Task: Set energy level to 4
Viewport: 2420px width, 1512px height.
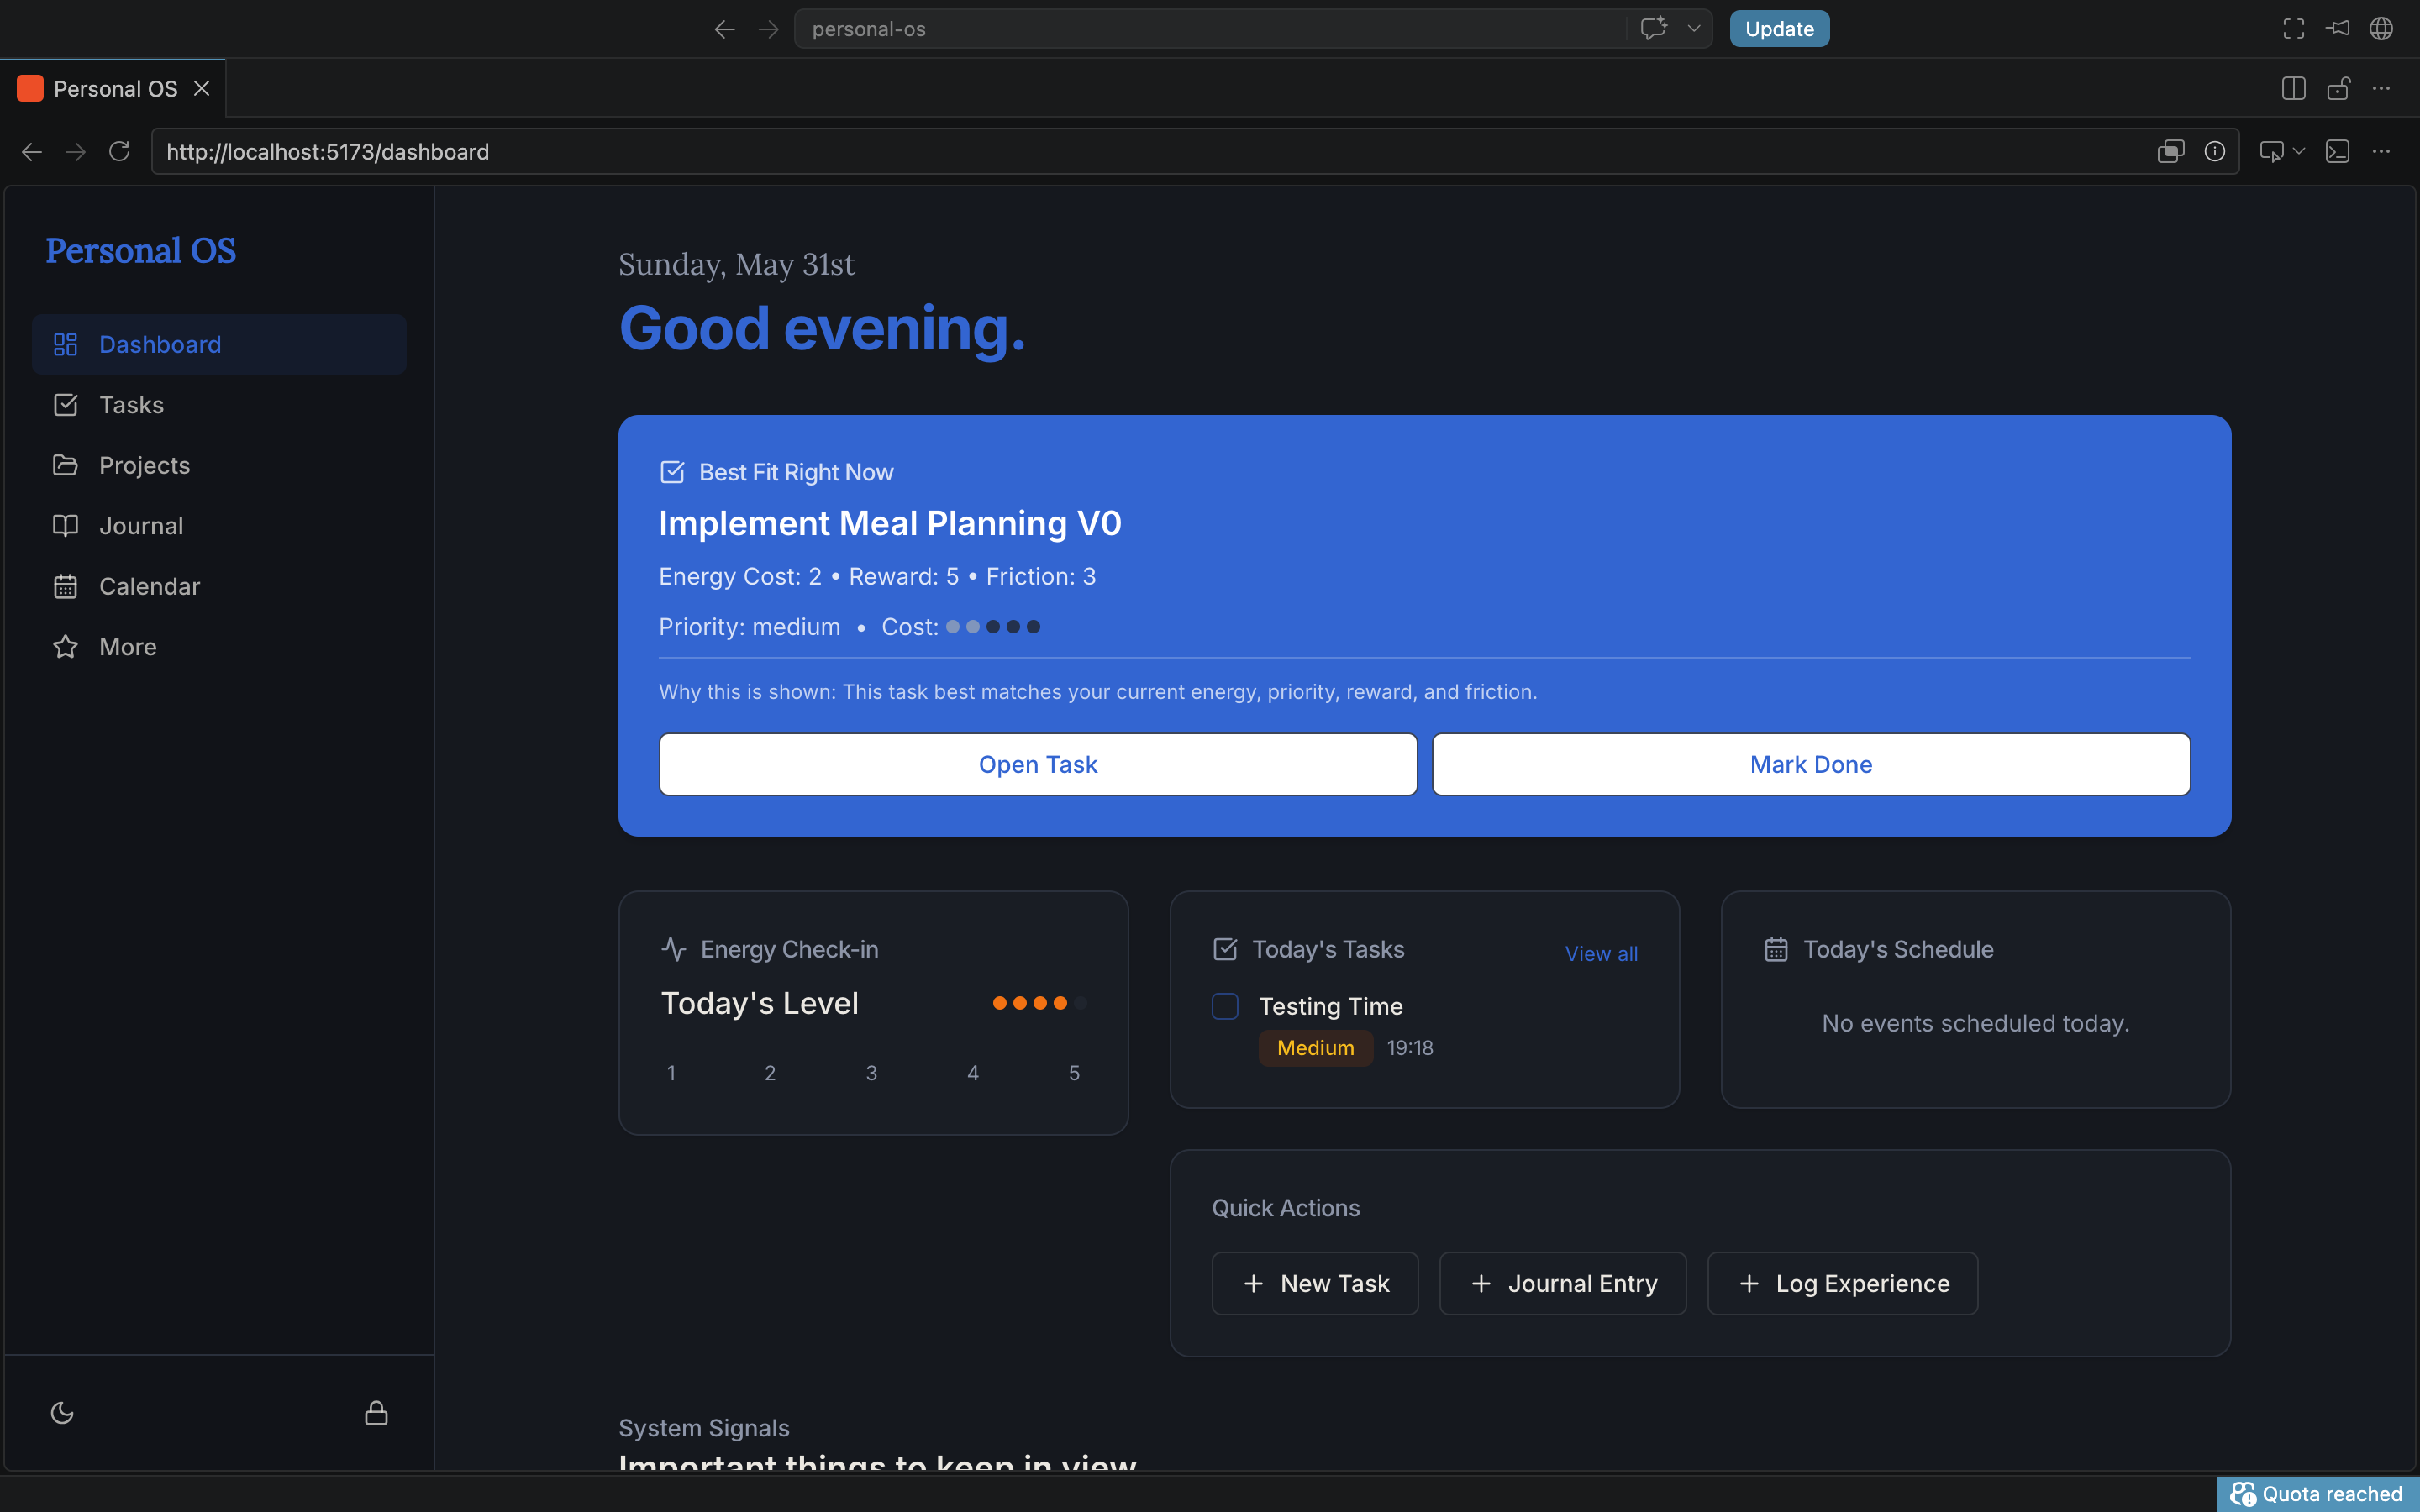Action: [x=973, y=1073]
